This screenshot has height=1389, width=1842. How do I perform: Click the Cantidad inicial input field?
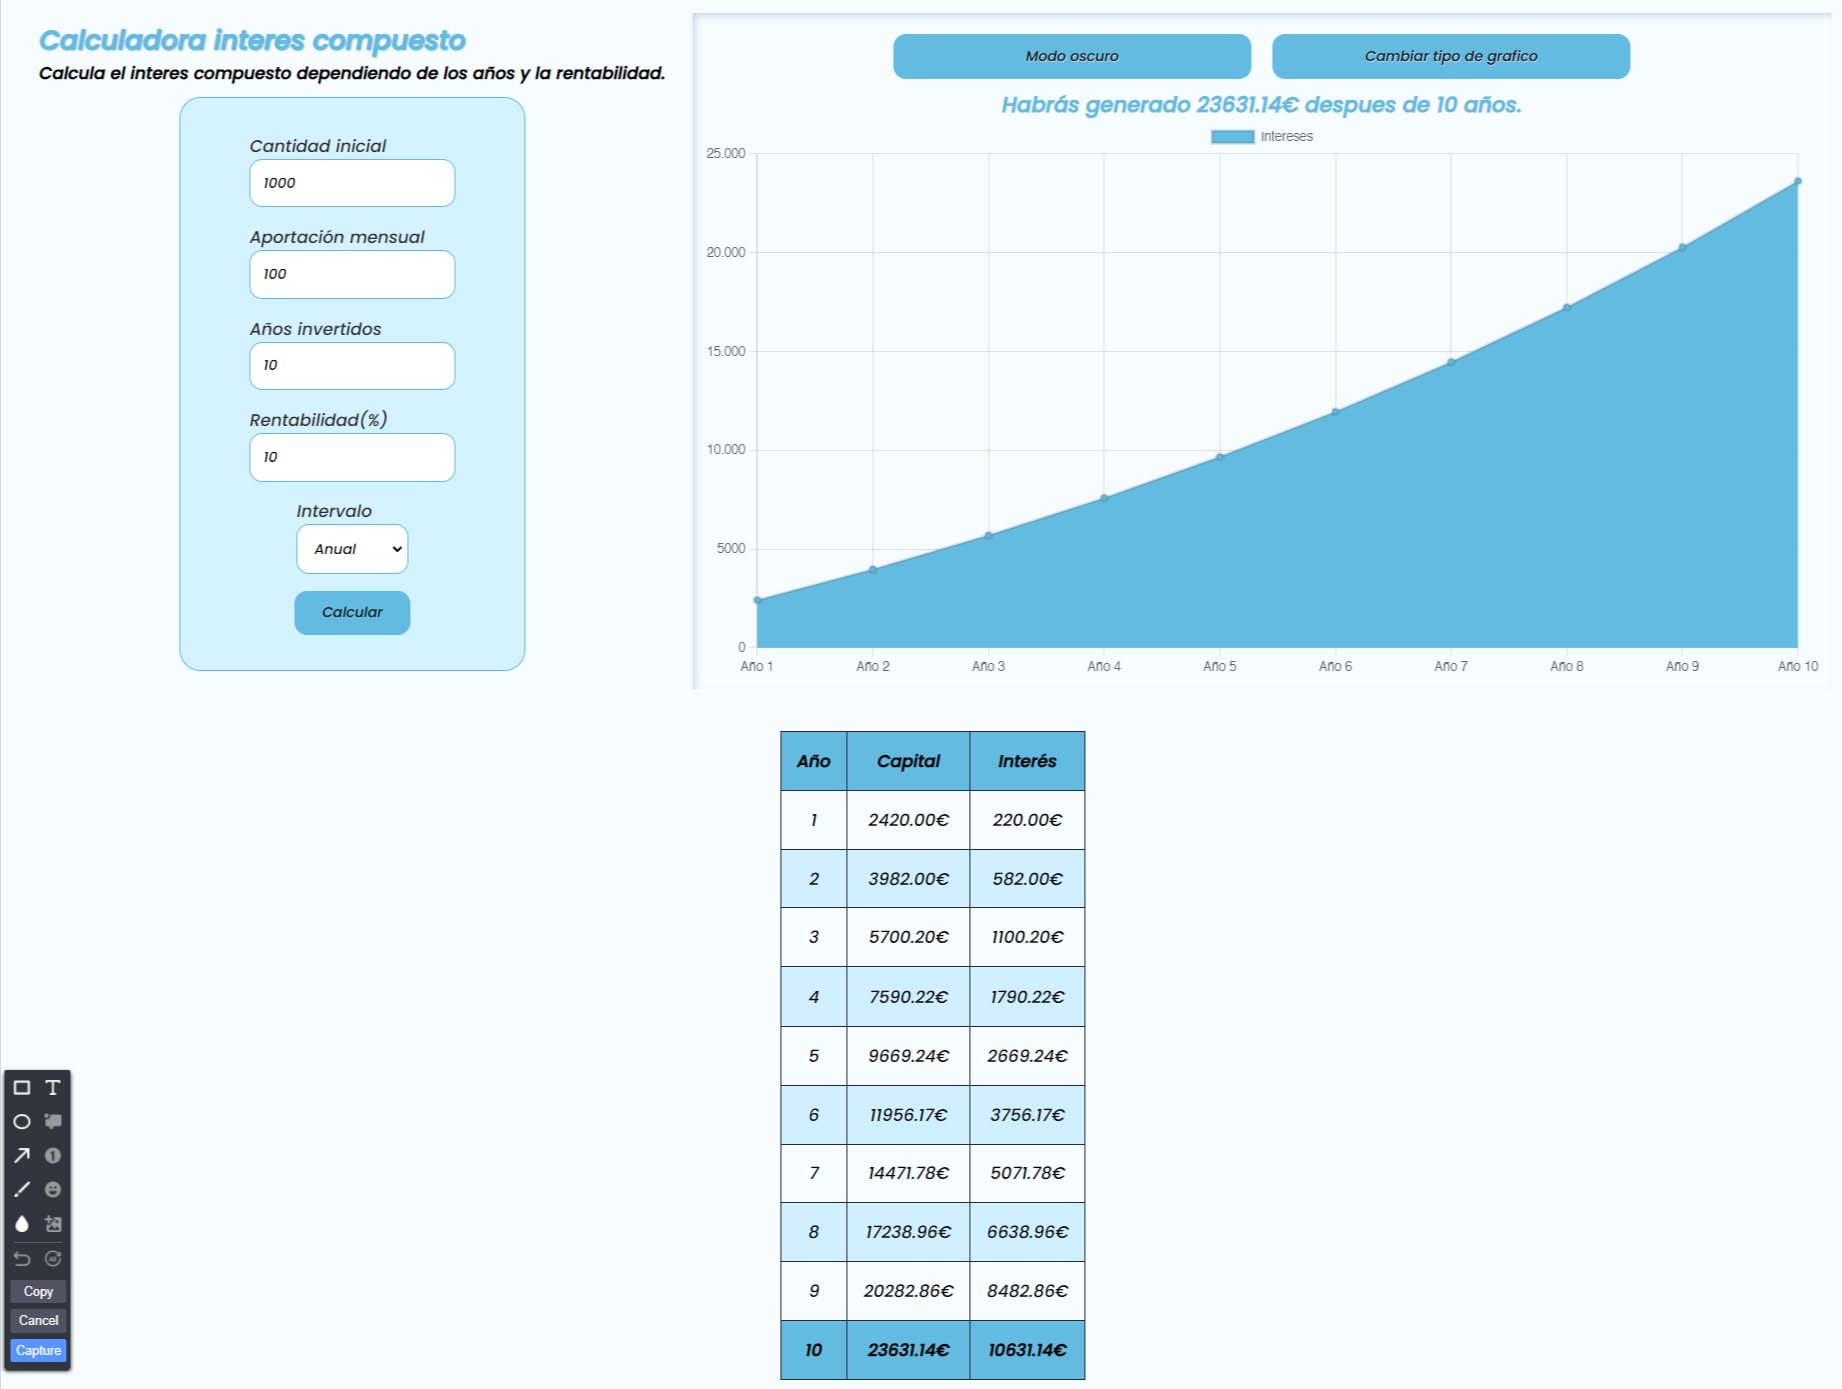(x=352, y=183)
